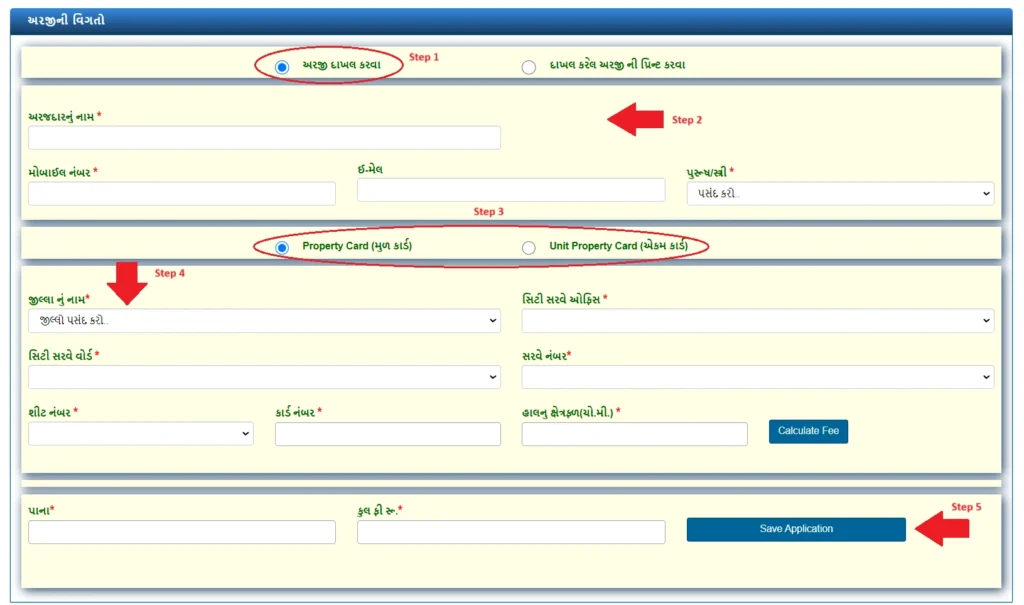Click the પાના input field
1024x605 pixels.
[x=181, y=532]
